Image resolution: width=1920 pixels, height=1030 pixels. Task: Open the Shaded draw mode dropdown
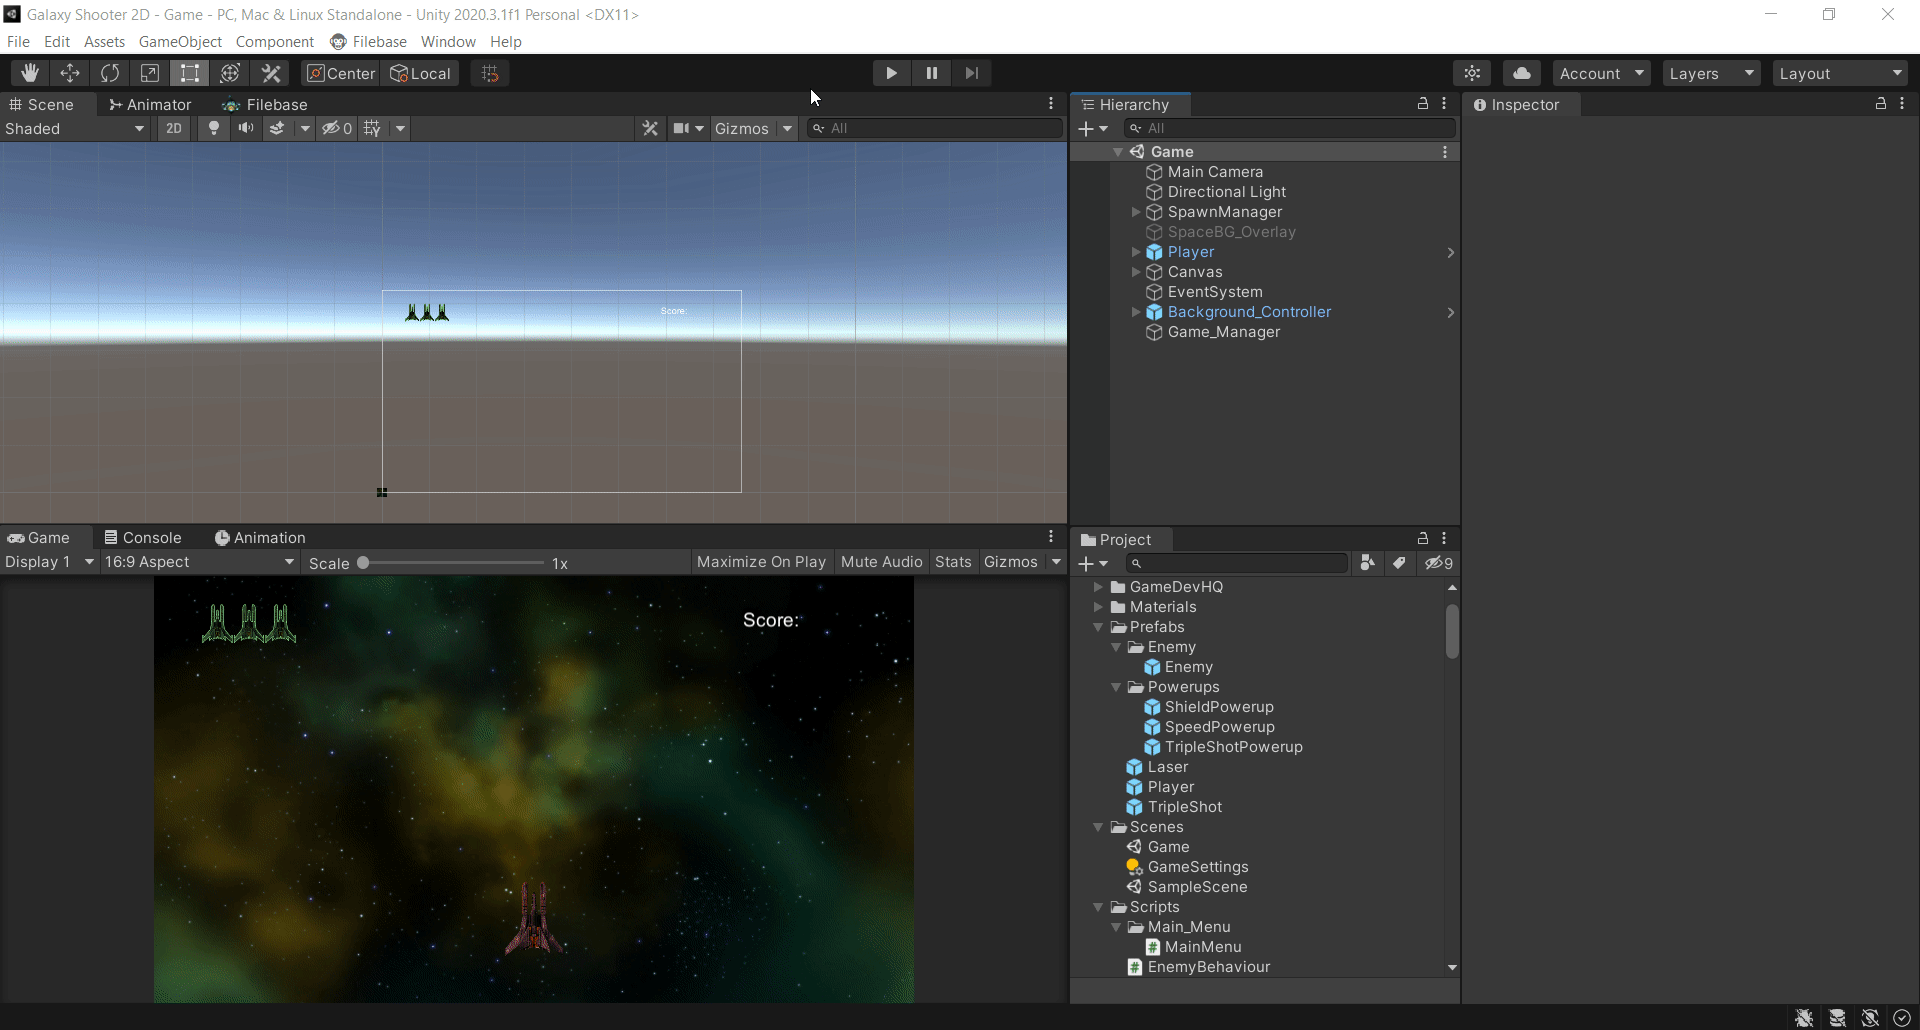pos(75,128)
